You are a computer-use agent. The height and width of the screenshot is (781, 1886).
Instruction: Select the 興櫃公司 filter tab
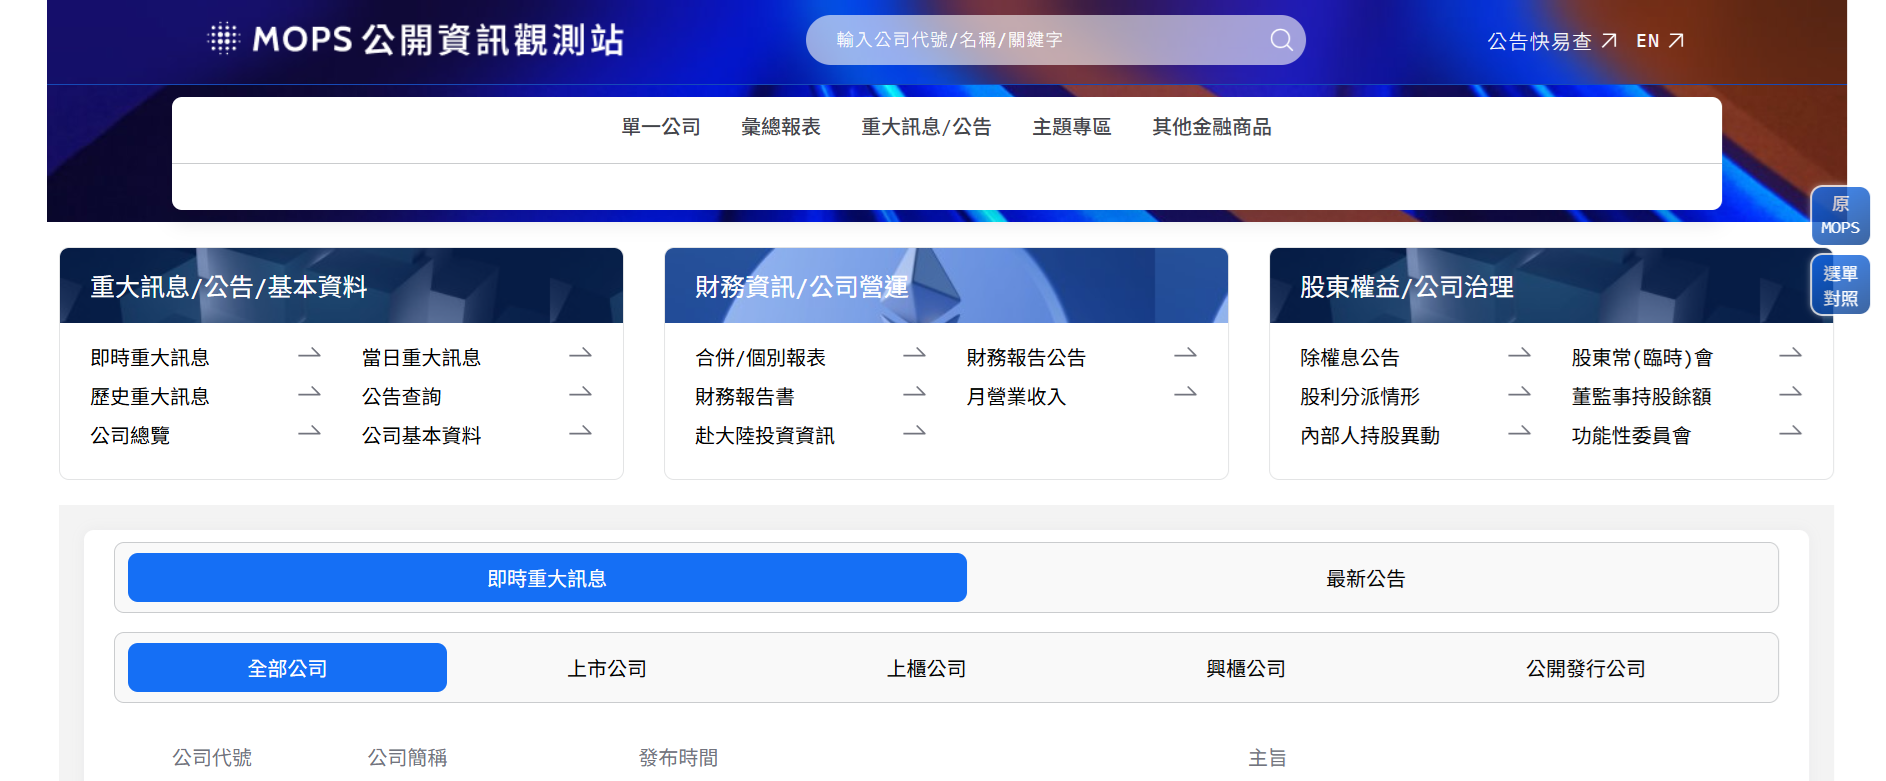tap(1246, 668)
